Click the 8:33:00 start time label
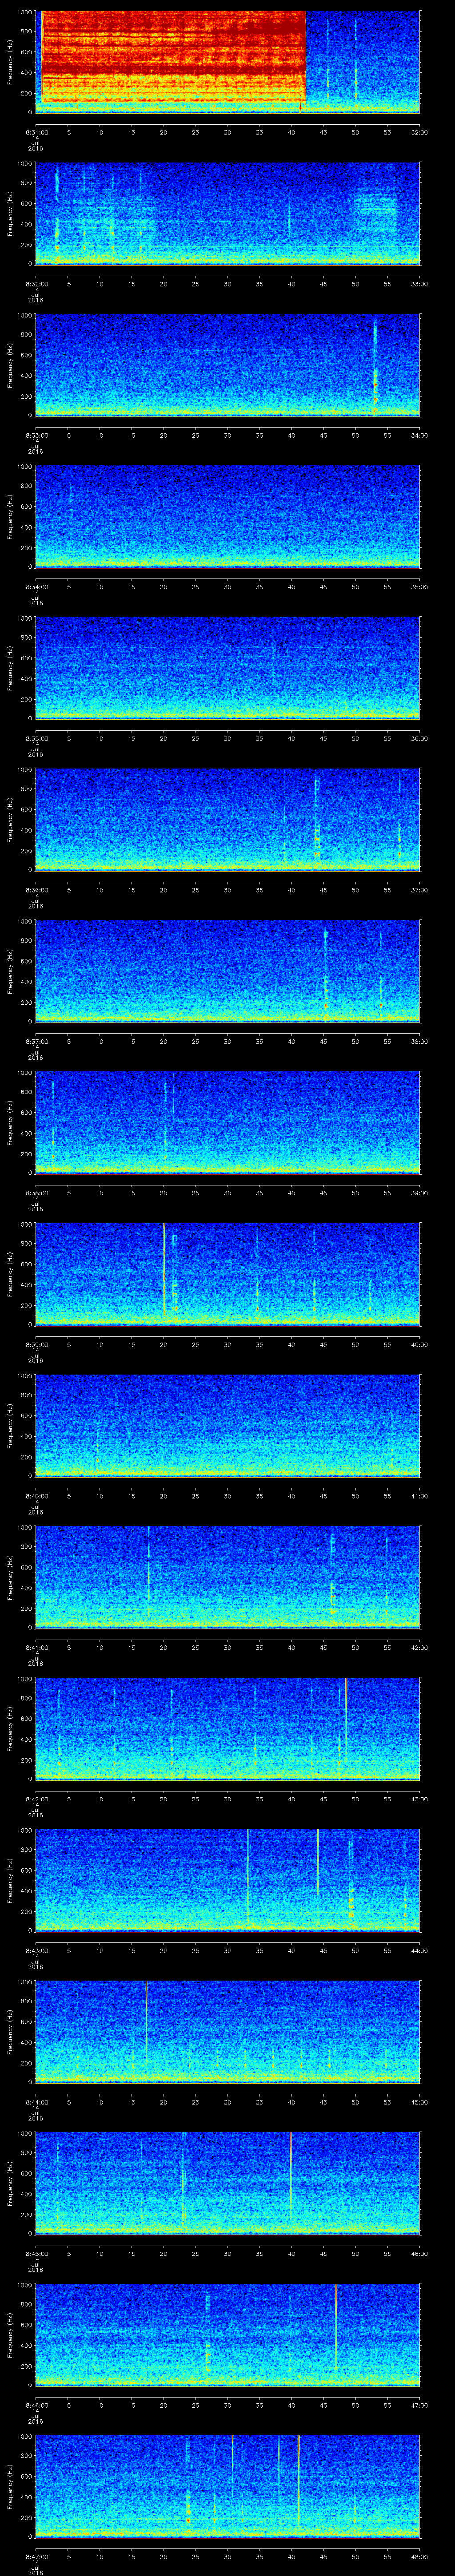455x2576 pixels. [x=36, y=435]
